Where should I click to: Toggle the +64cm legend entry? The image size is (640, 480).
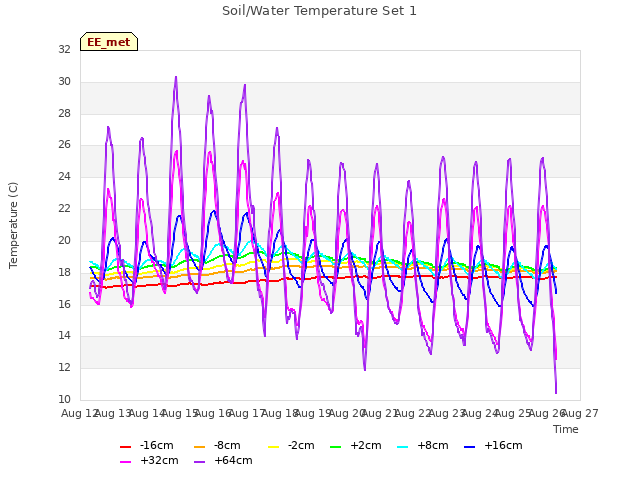coord(223,460)
